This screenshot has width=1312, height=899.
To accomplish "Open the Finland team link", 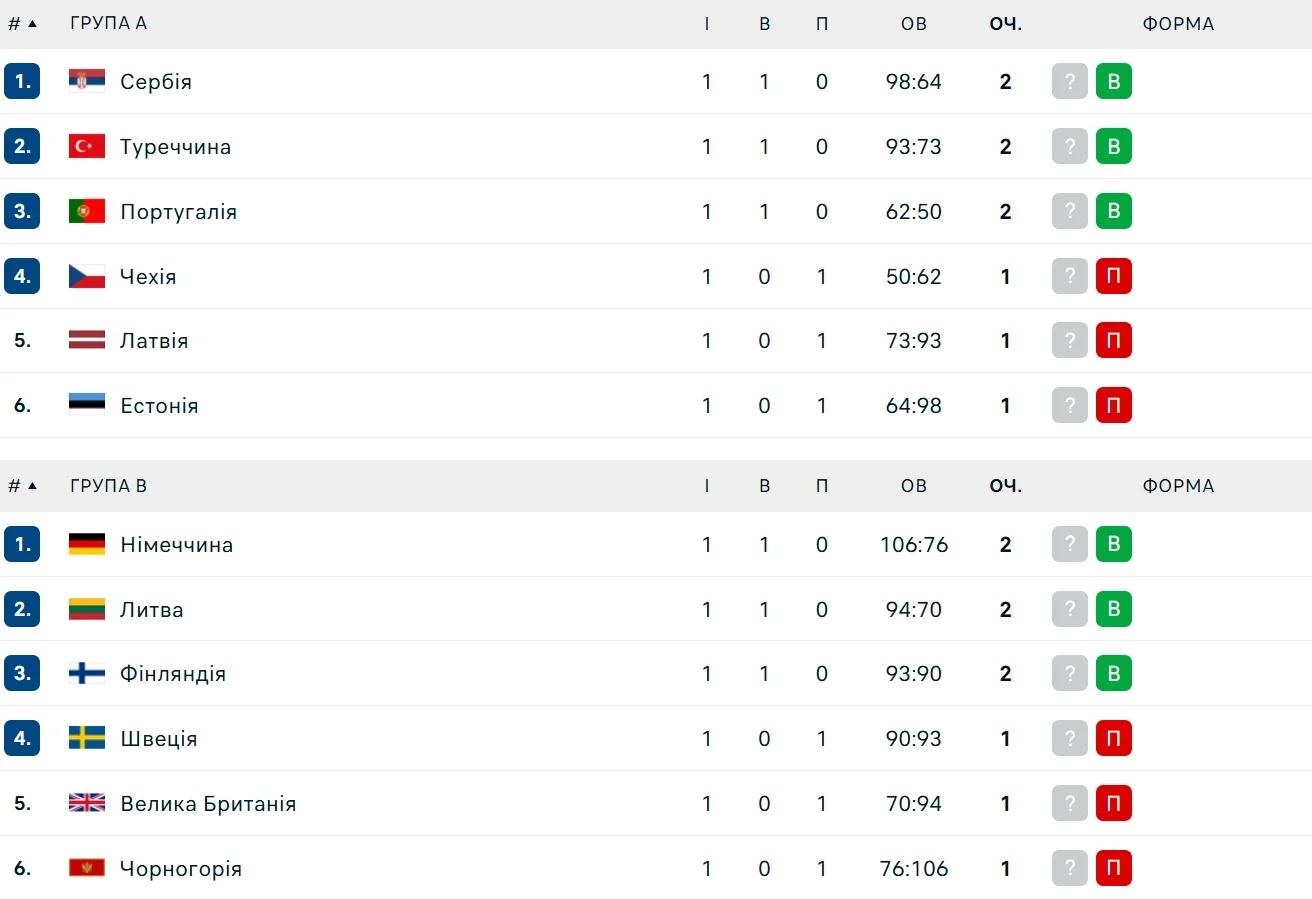I will click(173, 674).
